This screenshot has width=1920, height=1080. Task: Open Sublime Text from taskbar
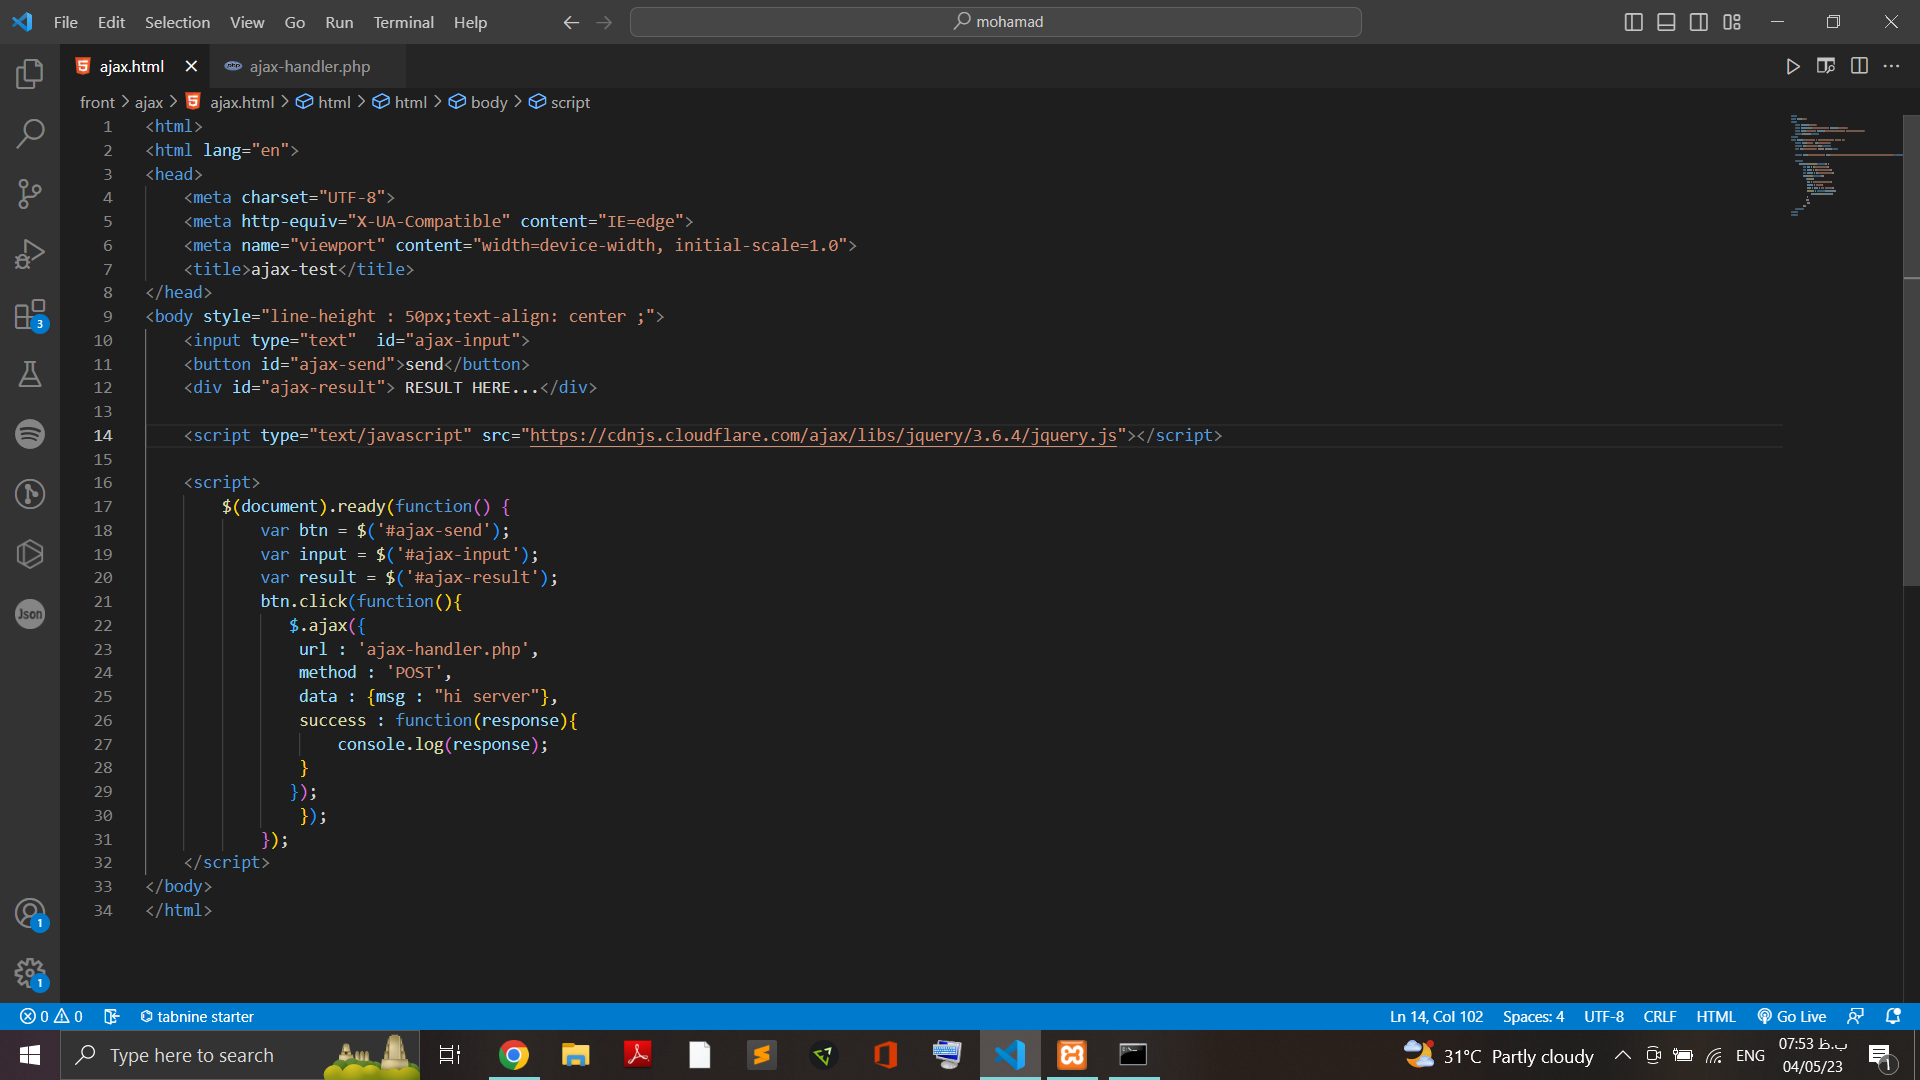761,1055
